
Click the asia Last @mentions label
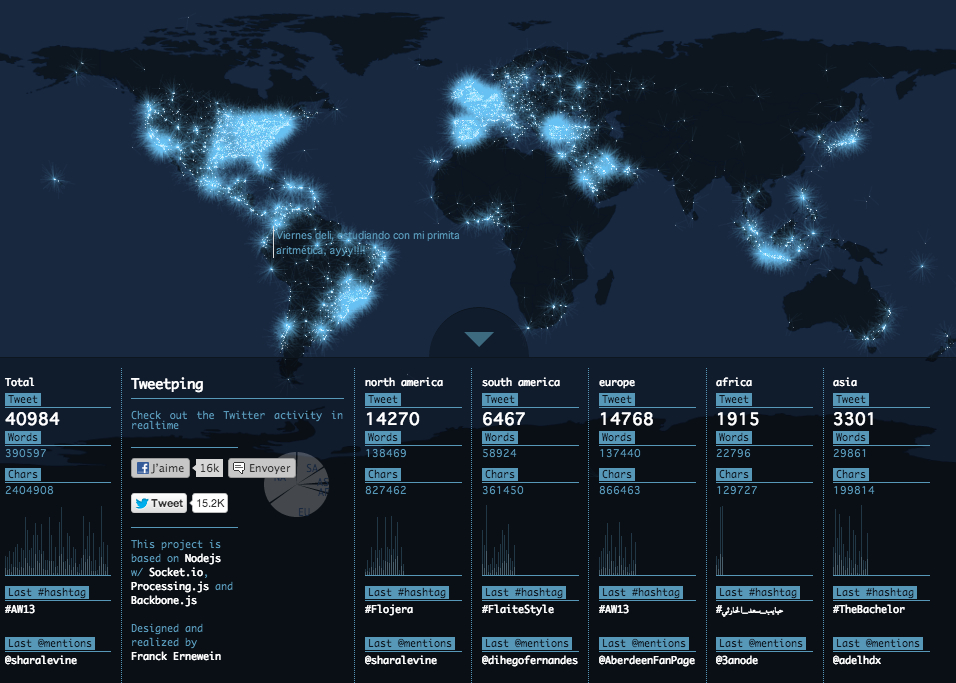click(877, 643)
